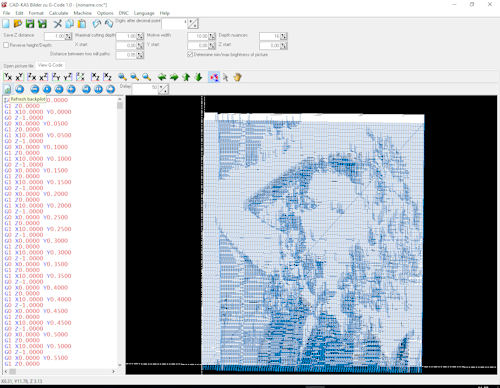This screenshot has width=500, height=388.
Task: Pan view with green left arrow
Action: [x=162, y=77]
